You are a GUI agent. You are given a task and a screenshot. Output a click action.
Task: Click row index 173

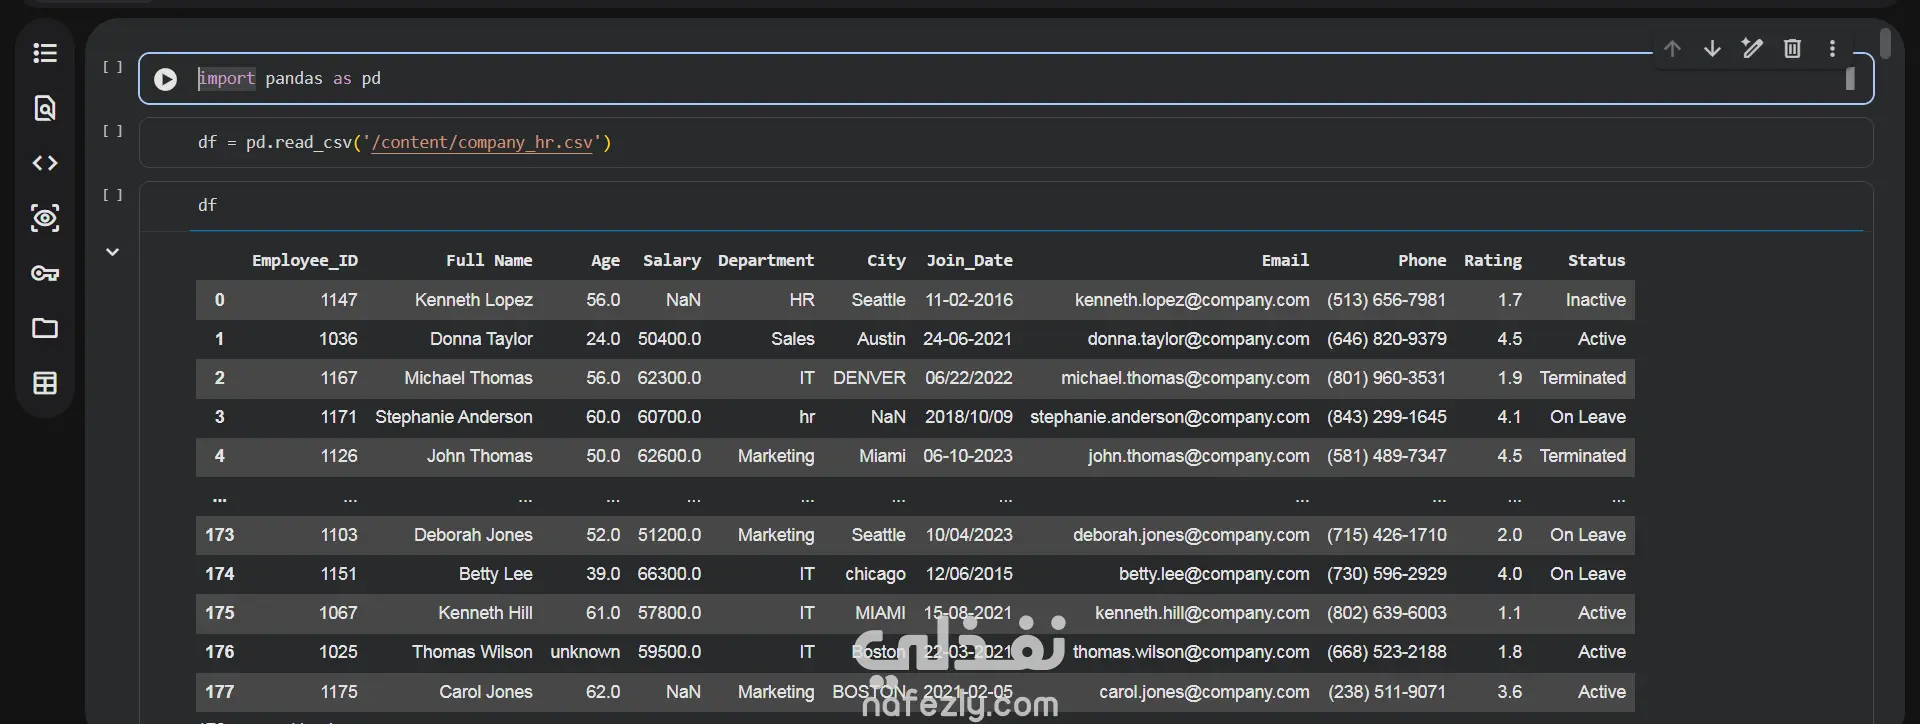pos(219,535)
